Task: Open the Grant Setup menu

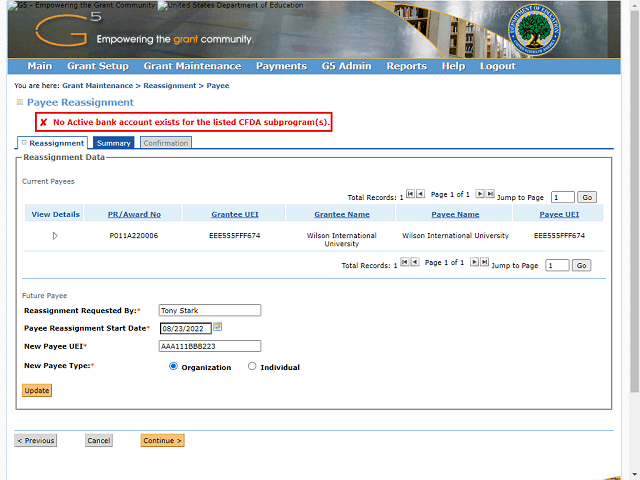Action: coord(98,66)
